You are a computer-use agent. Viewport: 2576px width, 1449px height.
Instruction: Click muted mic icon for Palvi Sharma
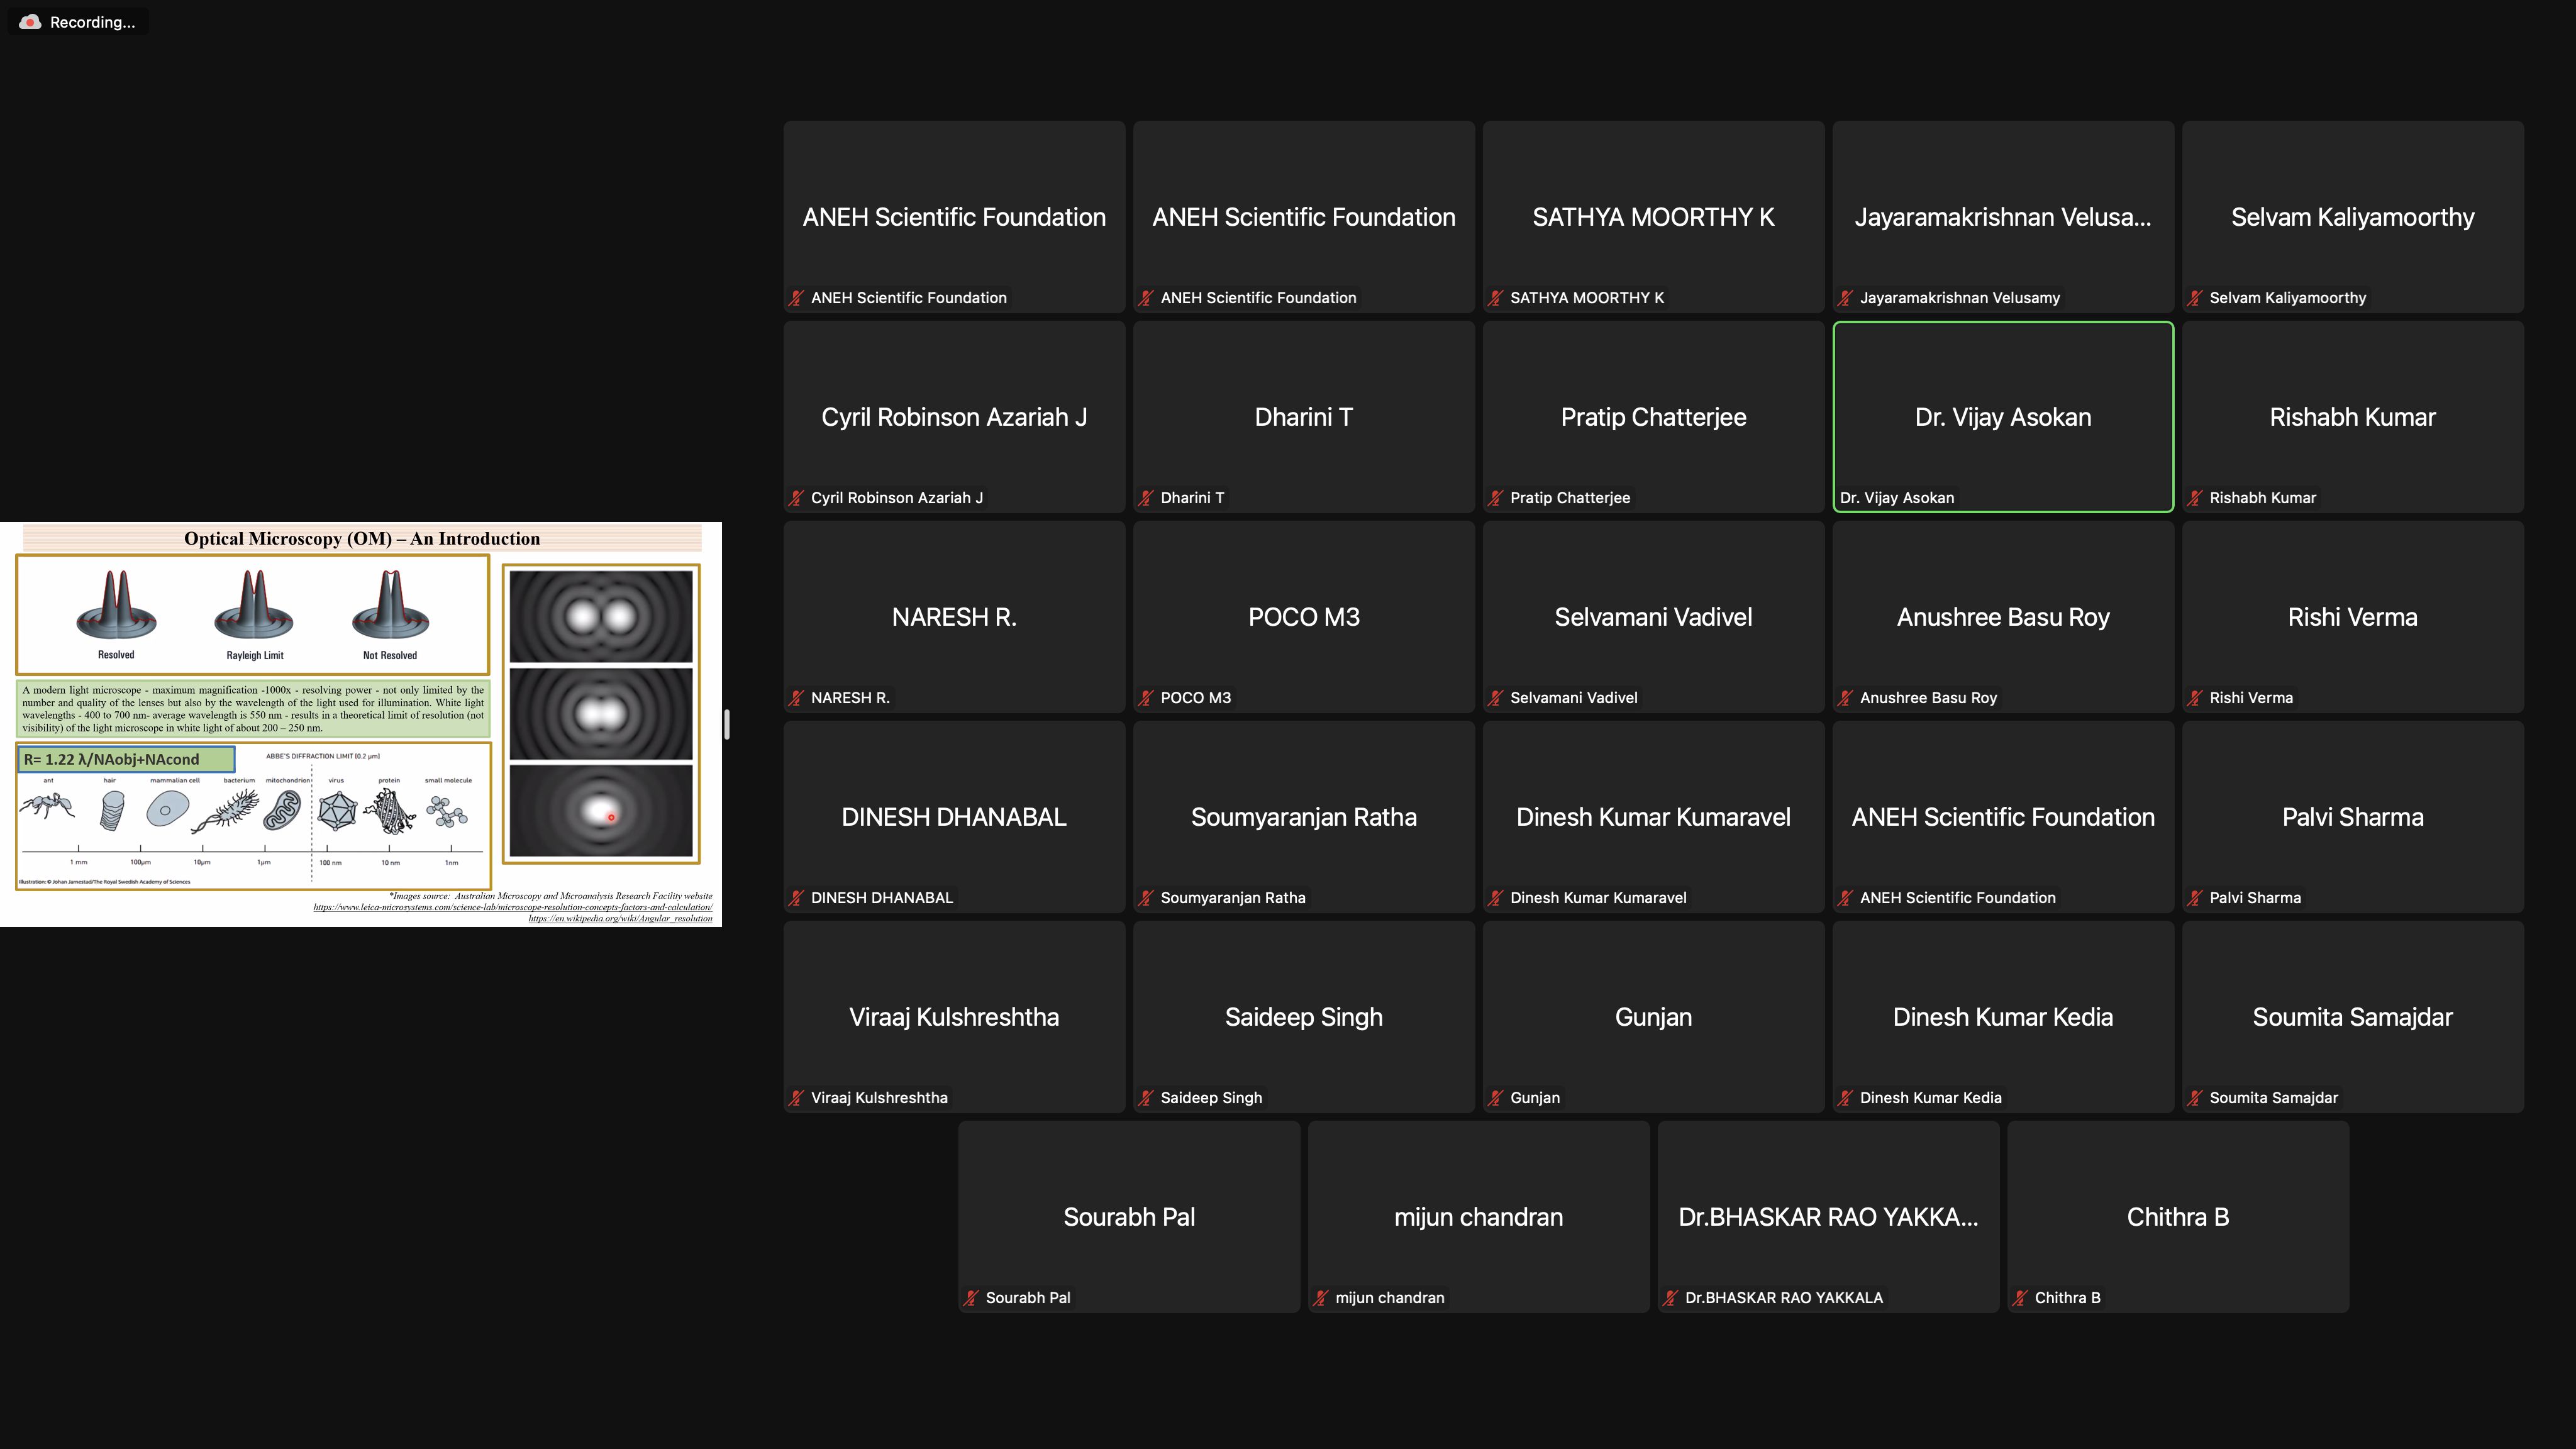[x=2195, y=898]
